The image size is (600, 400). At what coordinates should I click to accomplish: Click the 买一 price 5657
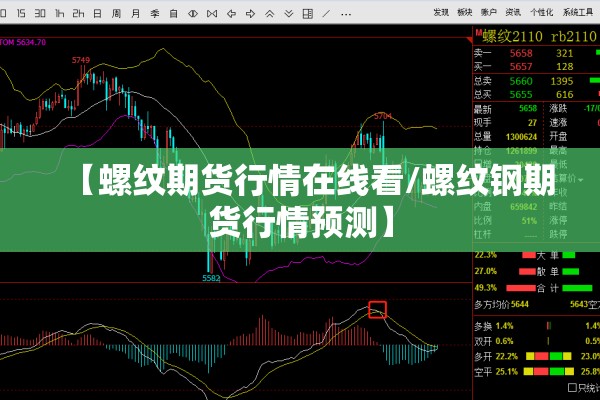(x=521, y=67)
